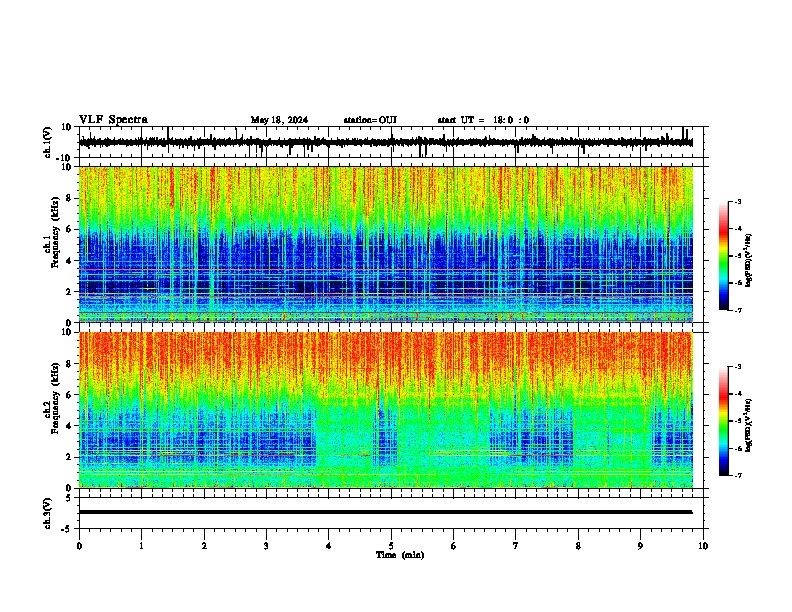Click ch.1 frequency axis tick "4"

click(69, 261)
